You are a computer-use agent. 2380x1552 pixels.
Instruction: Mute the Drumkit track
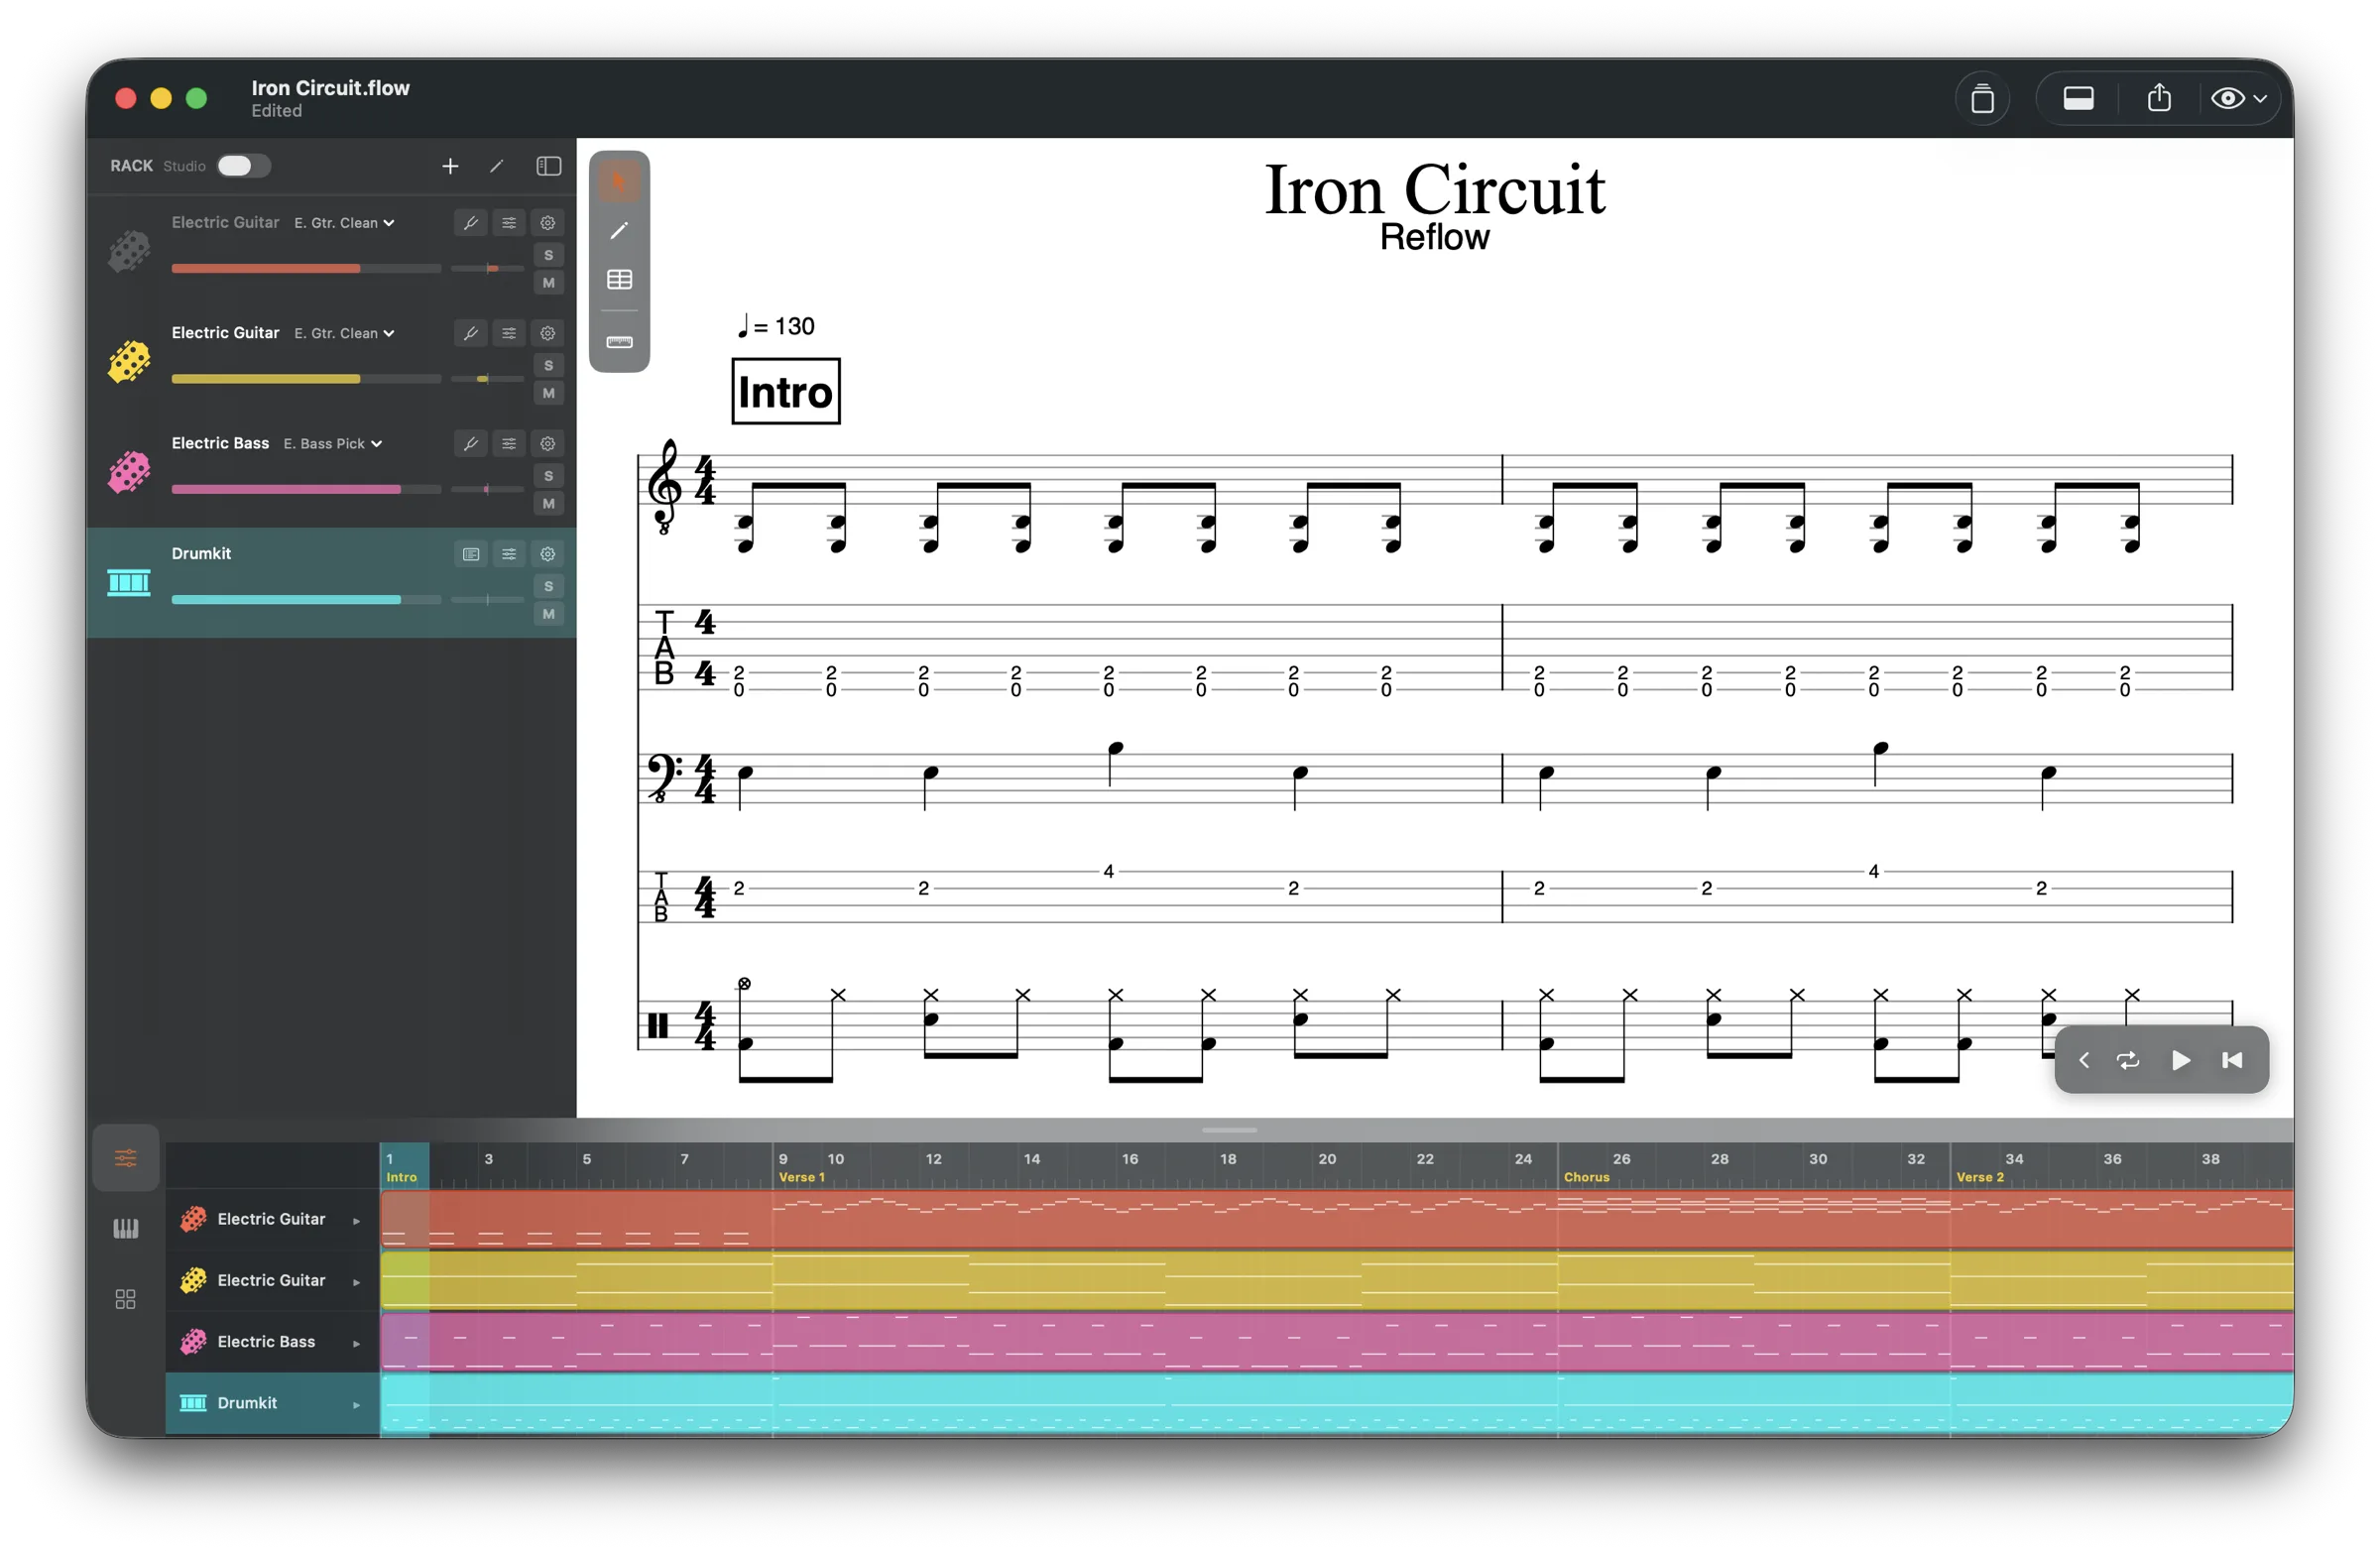[548, 614]
